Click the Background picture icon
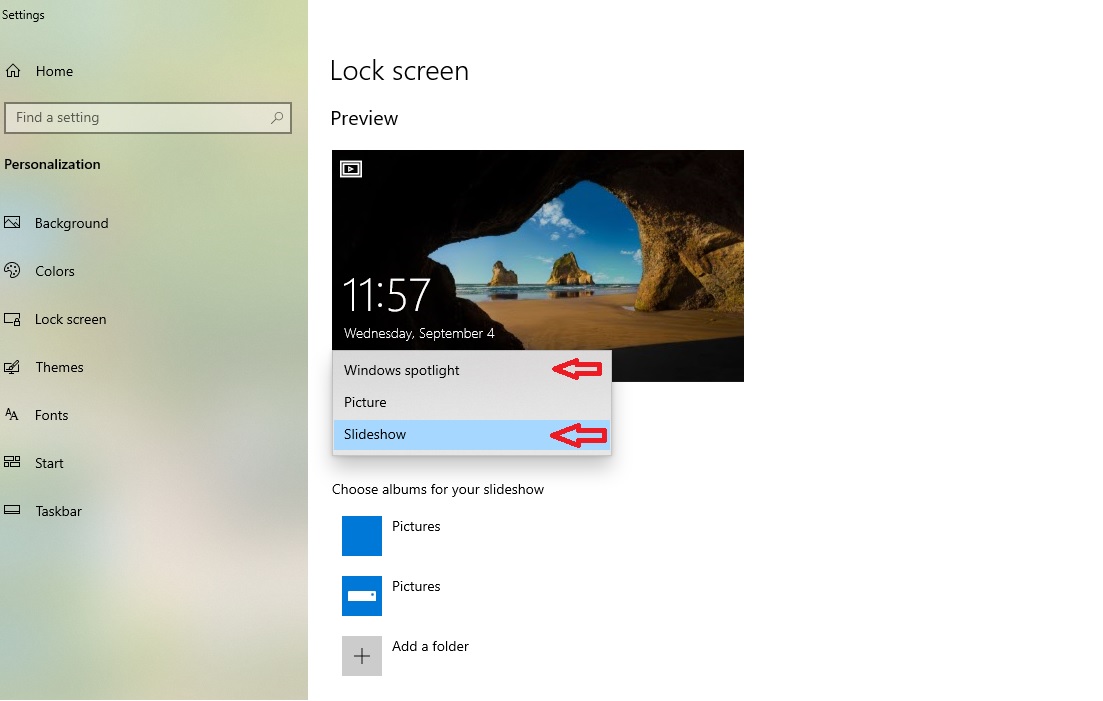 pos(12,223)
